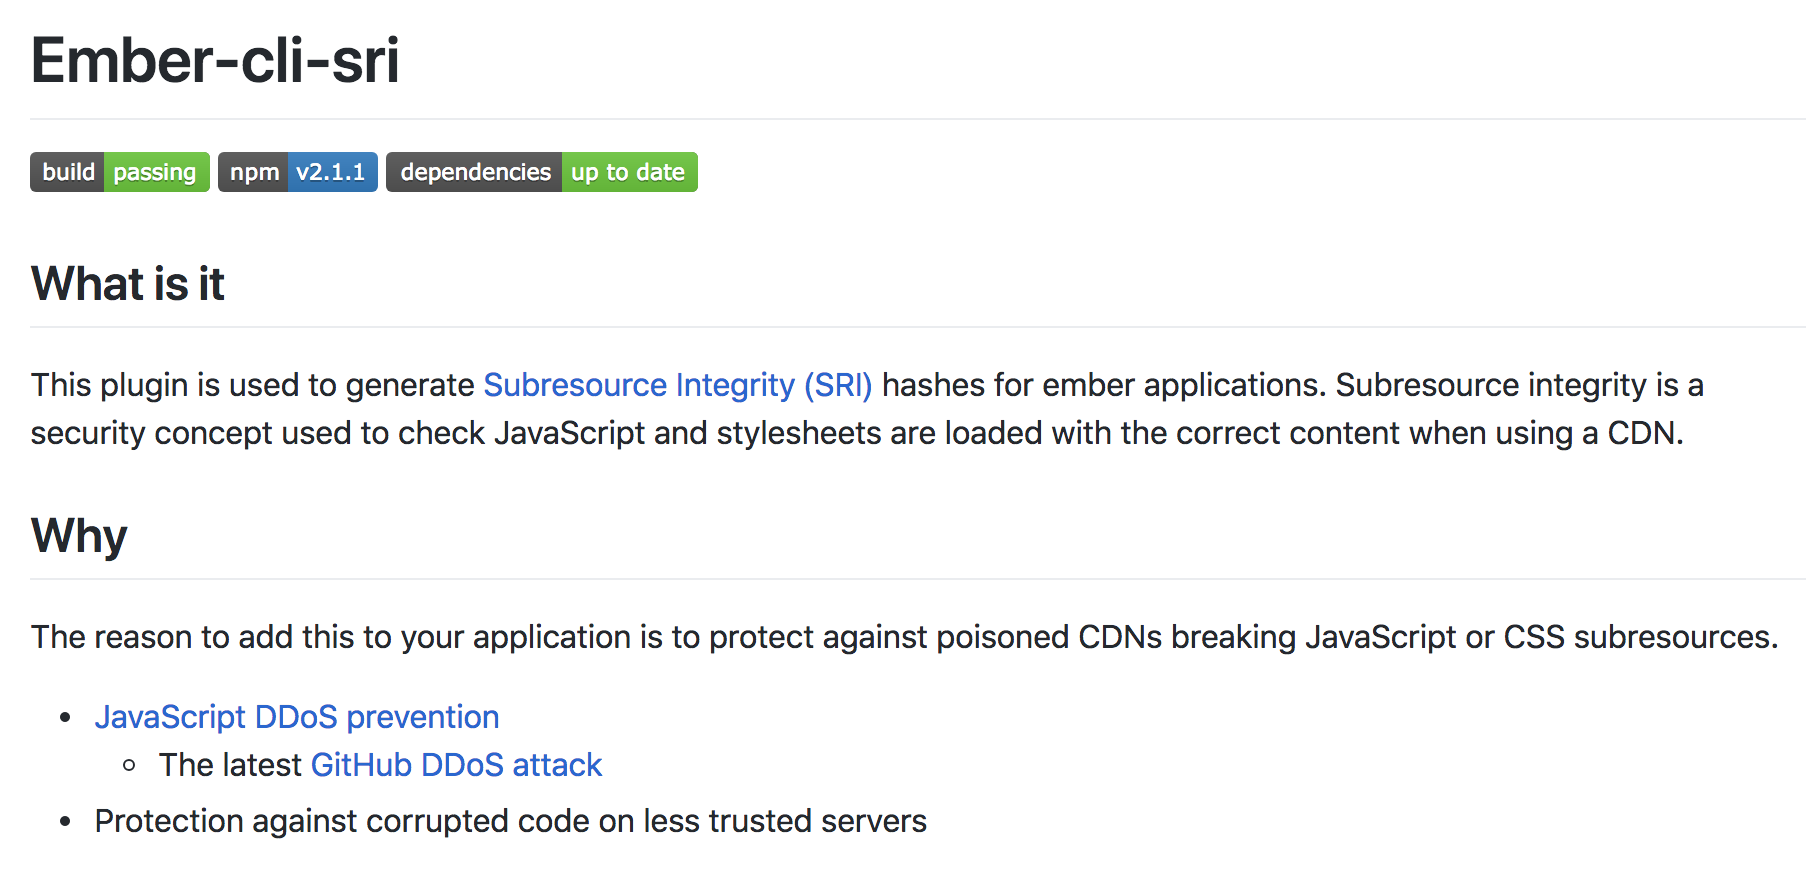Click "The latest" text in the sub-bullet
This screenshot has width=1818, height=872.
point(230,765)
